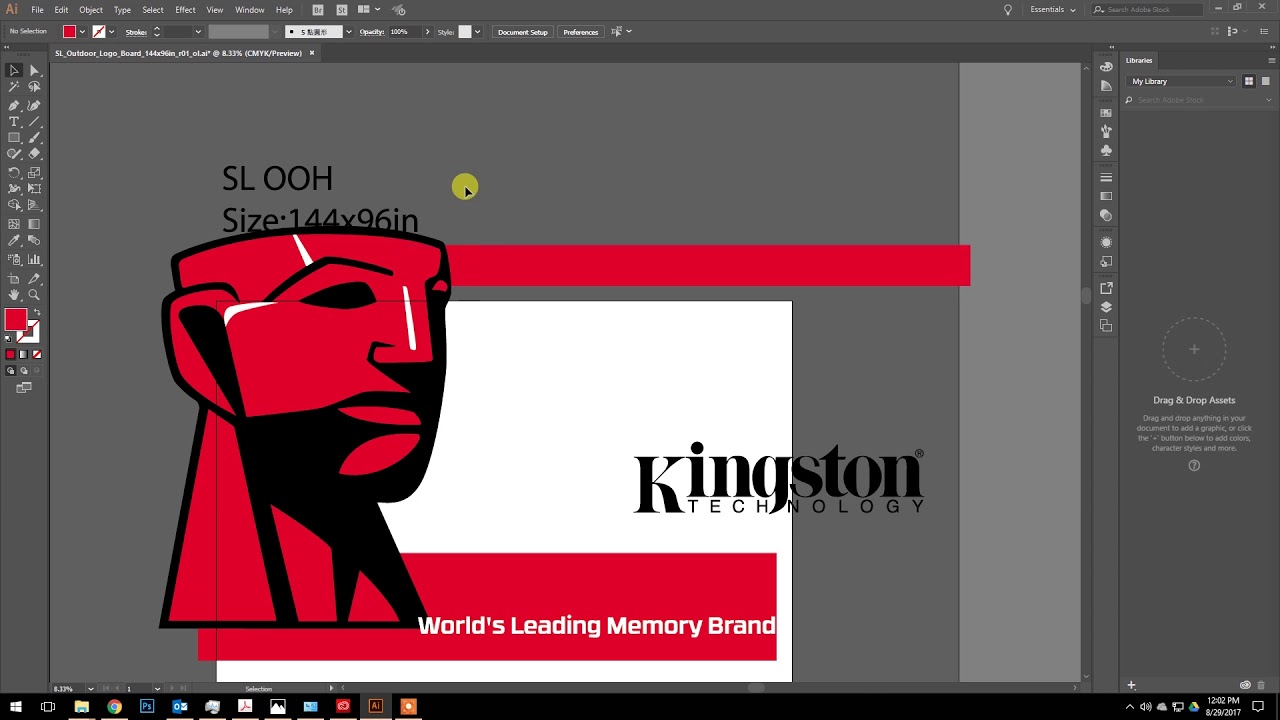Open the My Library dropdown
The height and width of the screenshot is (720, 1280).
pyautogui.click(x=1181, y=81)
